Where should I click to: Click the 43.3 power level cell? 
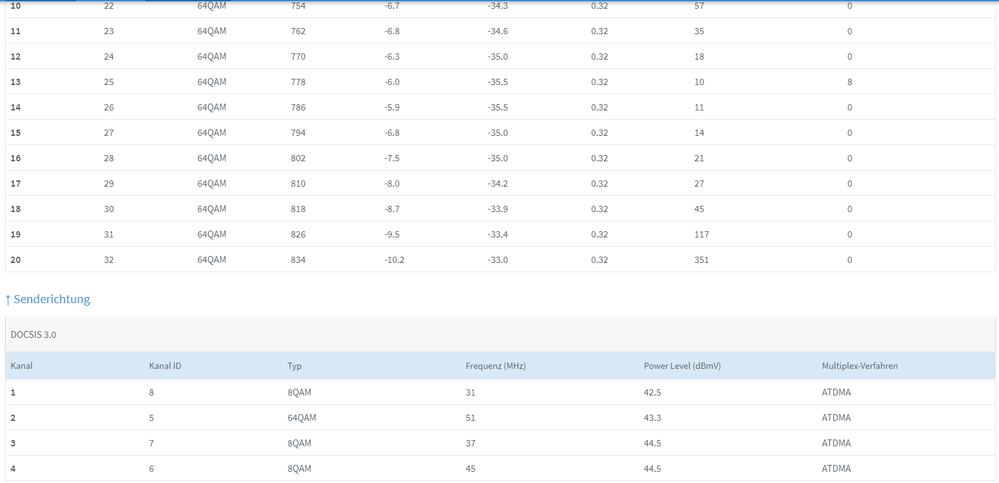(x=652, y=418)
